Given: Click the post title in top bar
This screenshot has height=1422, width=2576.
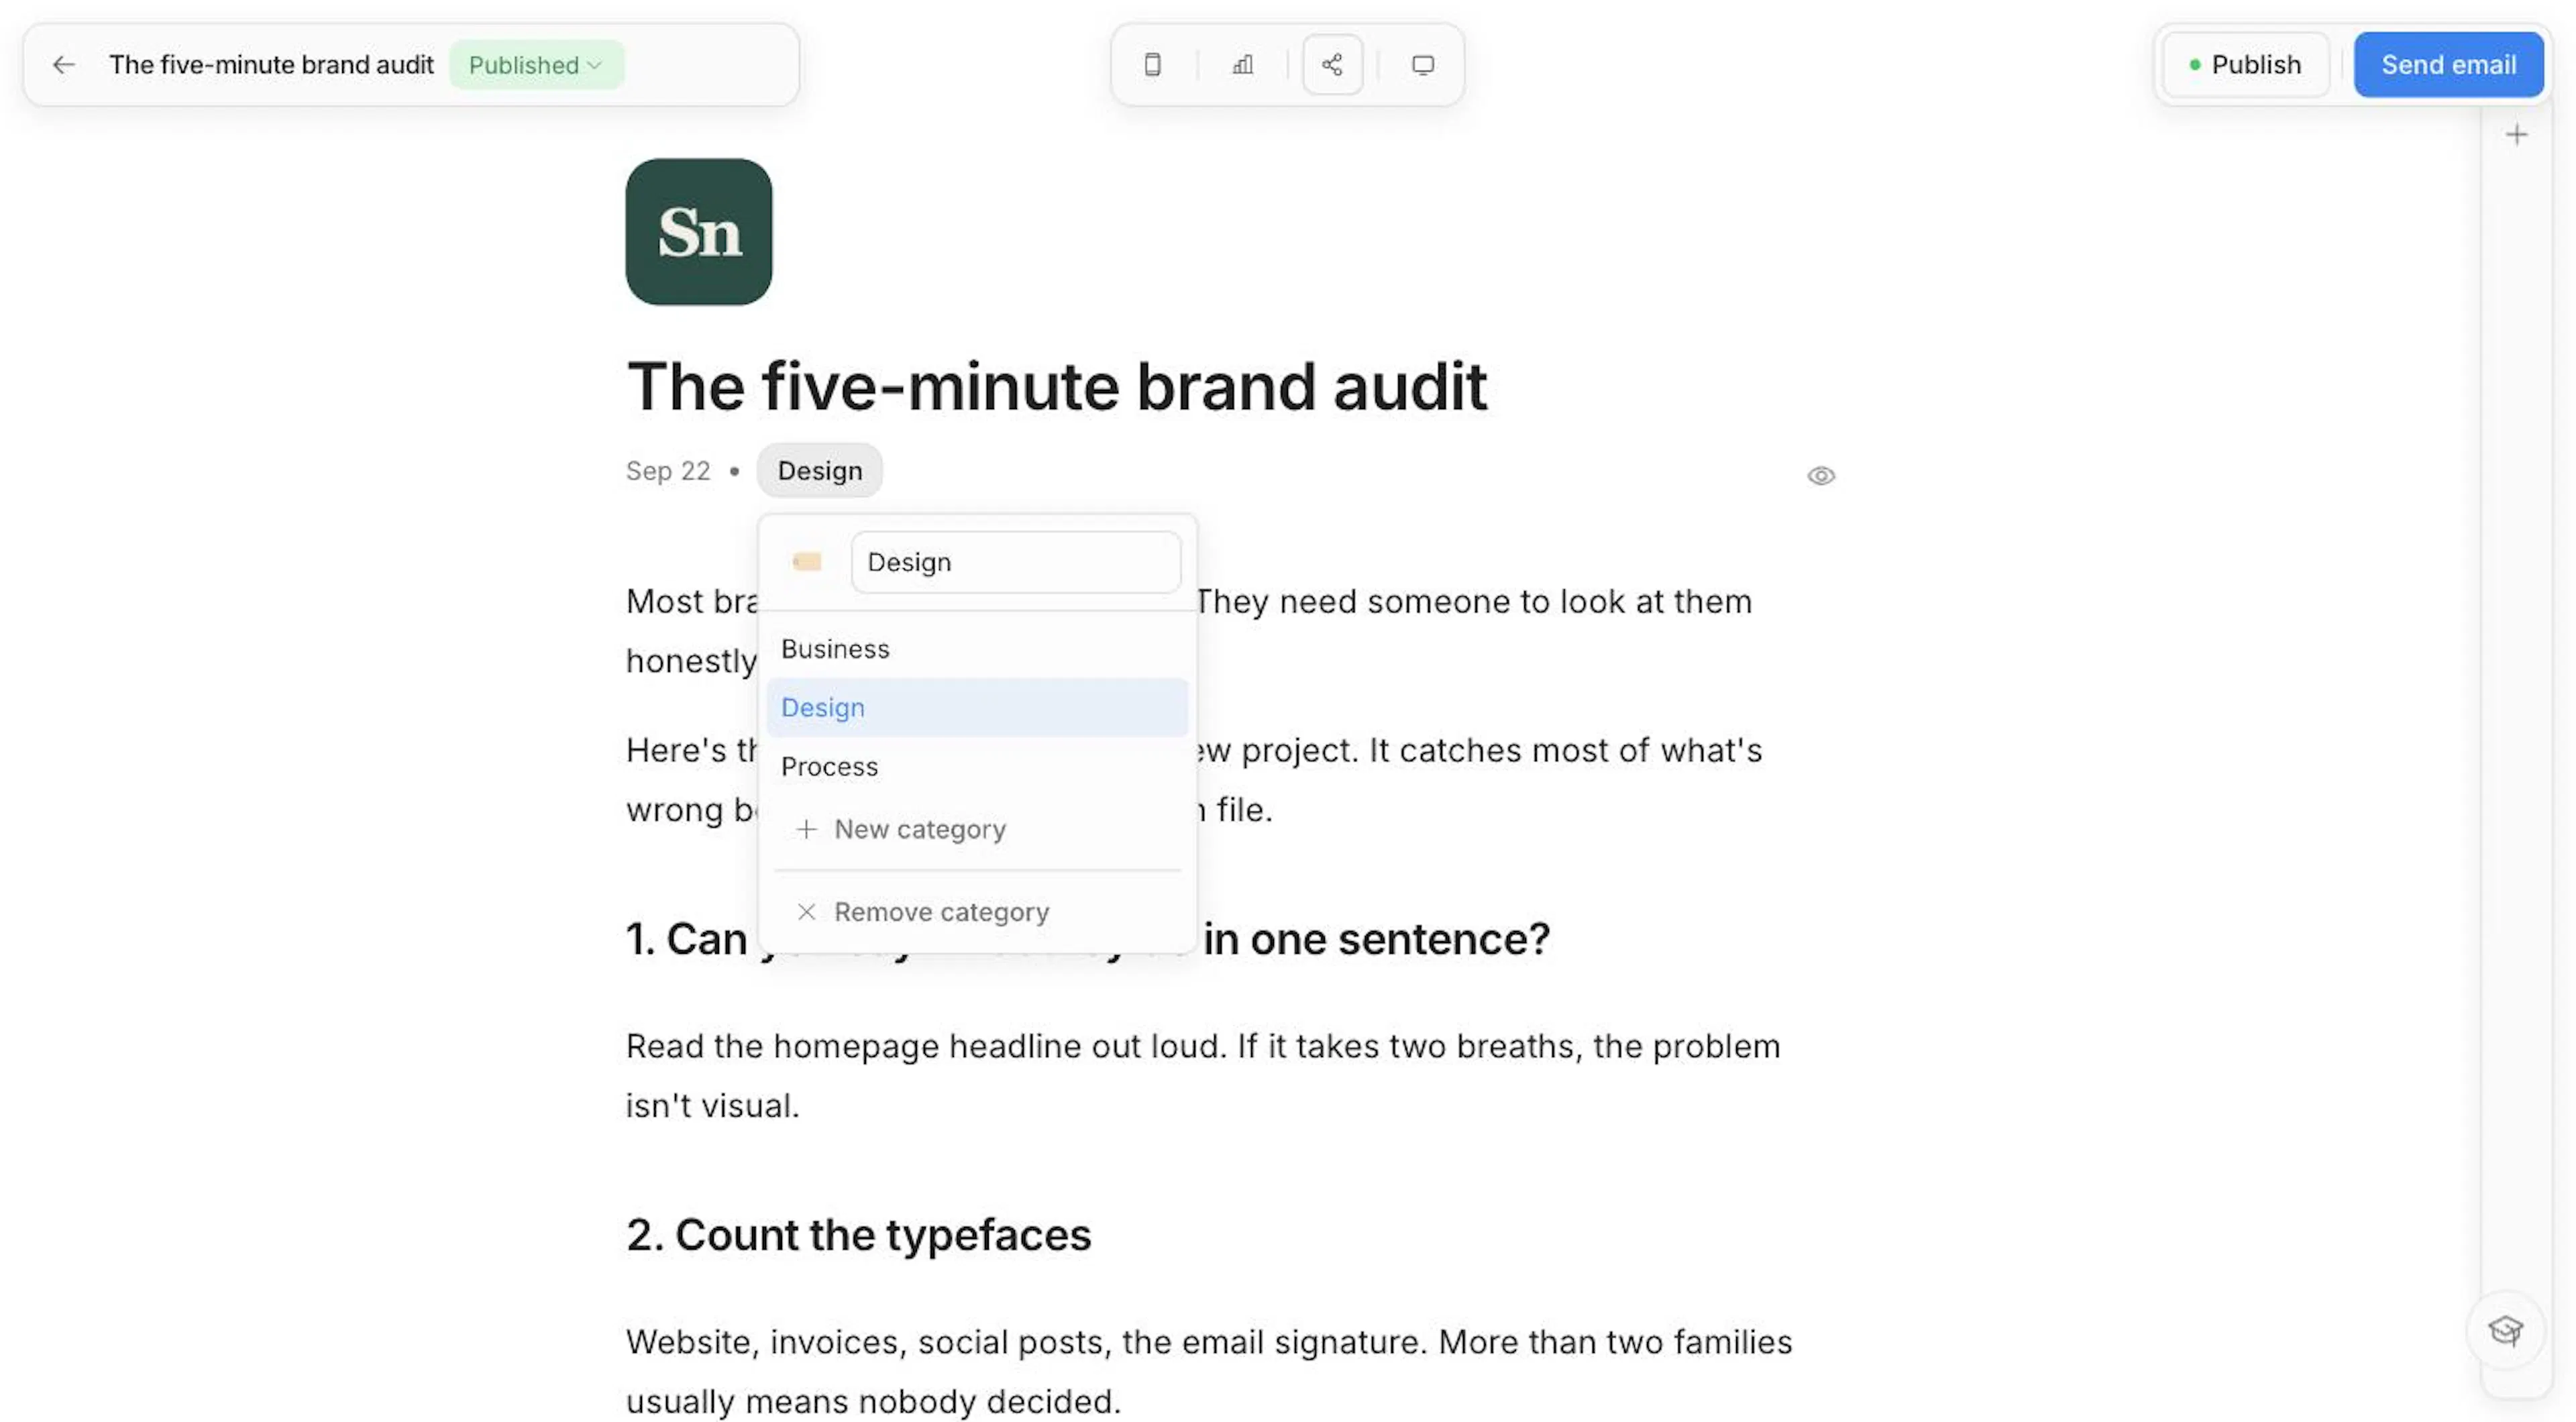Looking at the screenshot, I should pyautogui.click(x=271, y=65).
